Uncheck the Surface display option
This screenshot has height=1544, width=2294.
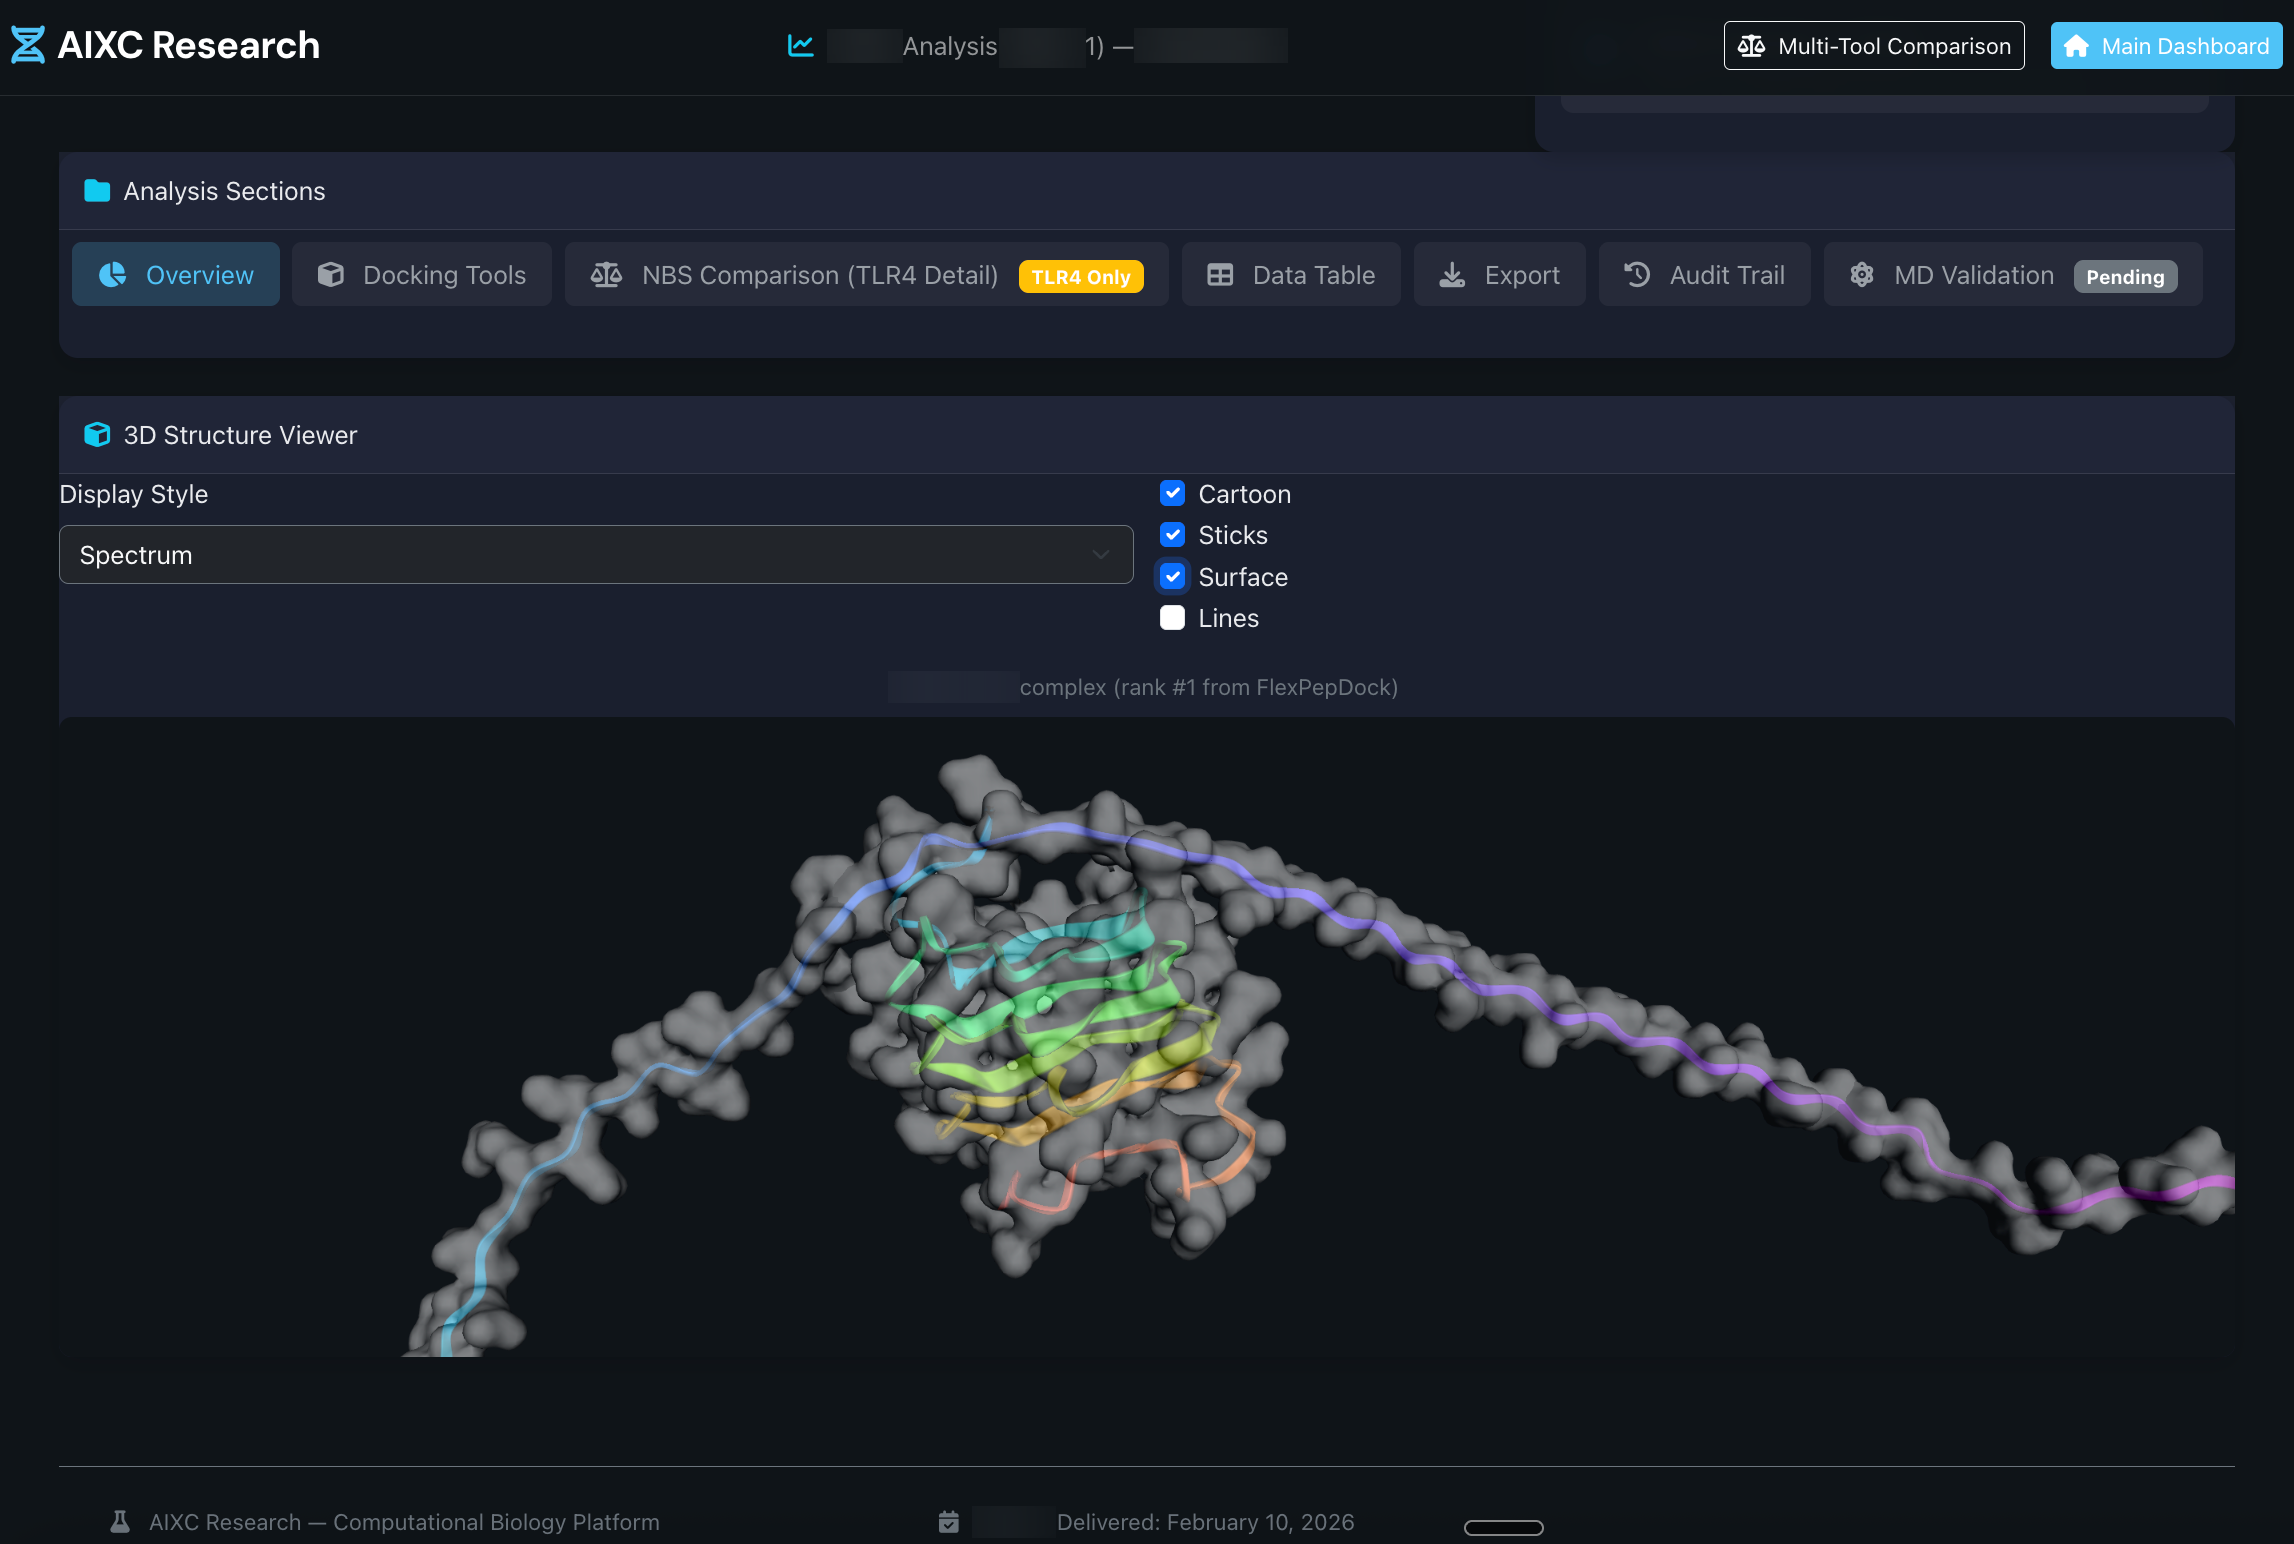pos(1172,576)
